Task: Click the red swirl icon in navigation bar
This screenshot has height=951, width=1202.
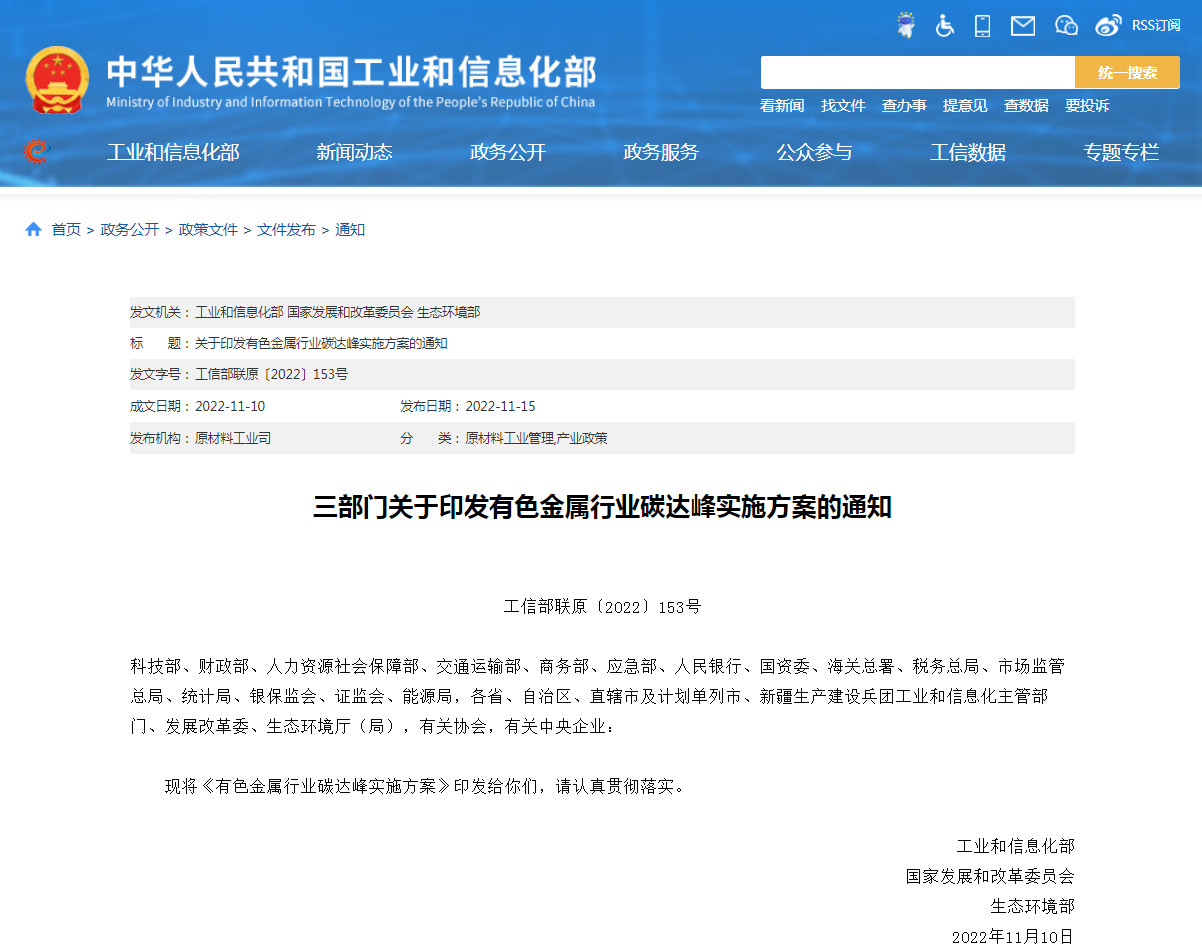Action: [36, 151]
